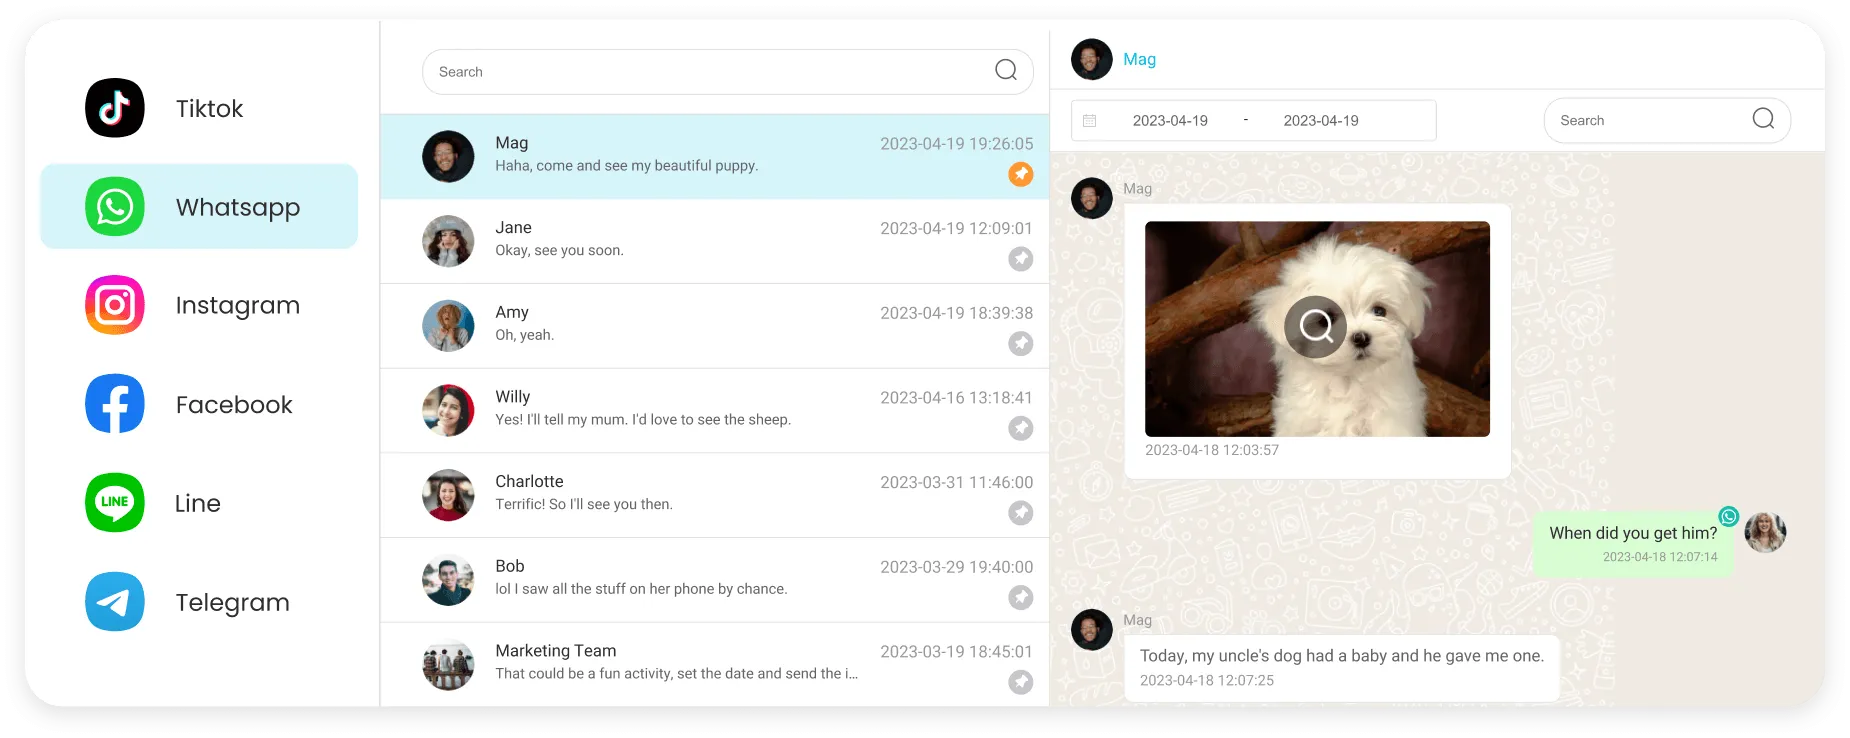Image resolution: width=1850 pixels, height=738 pixels.
Task: Focus the conversation list Search field
Action: pos(727,72)
